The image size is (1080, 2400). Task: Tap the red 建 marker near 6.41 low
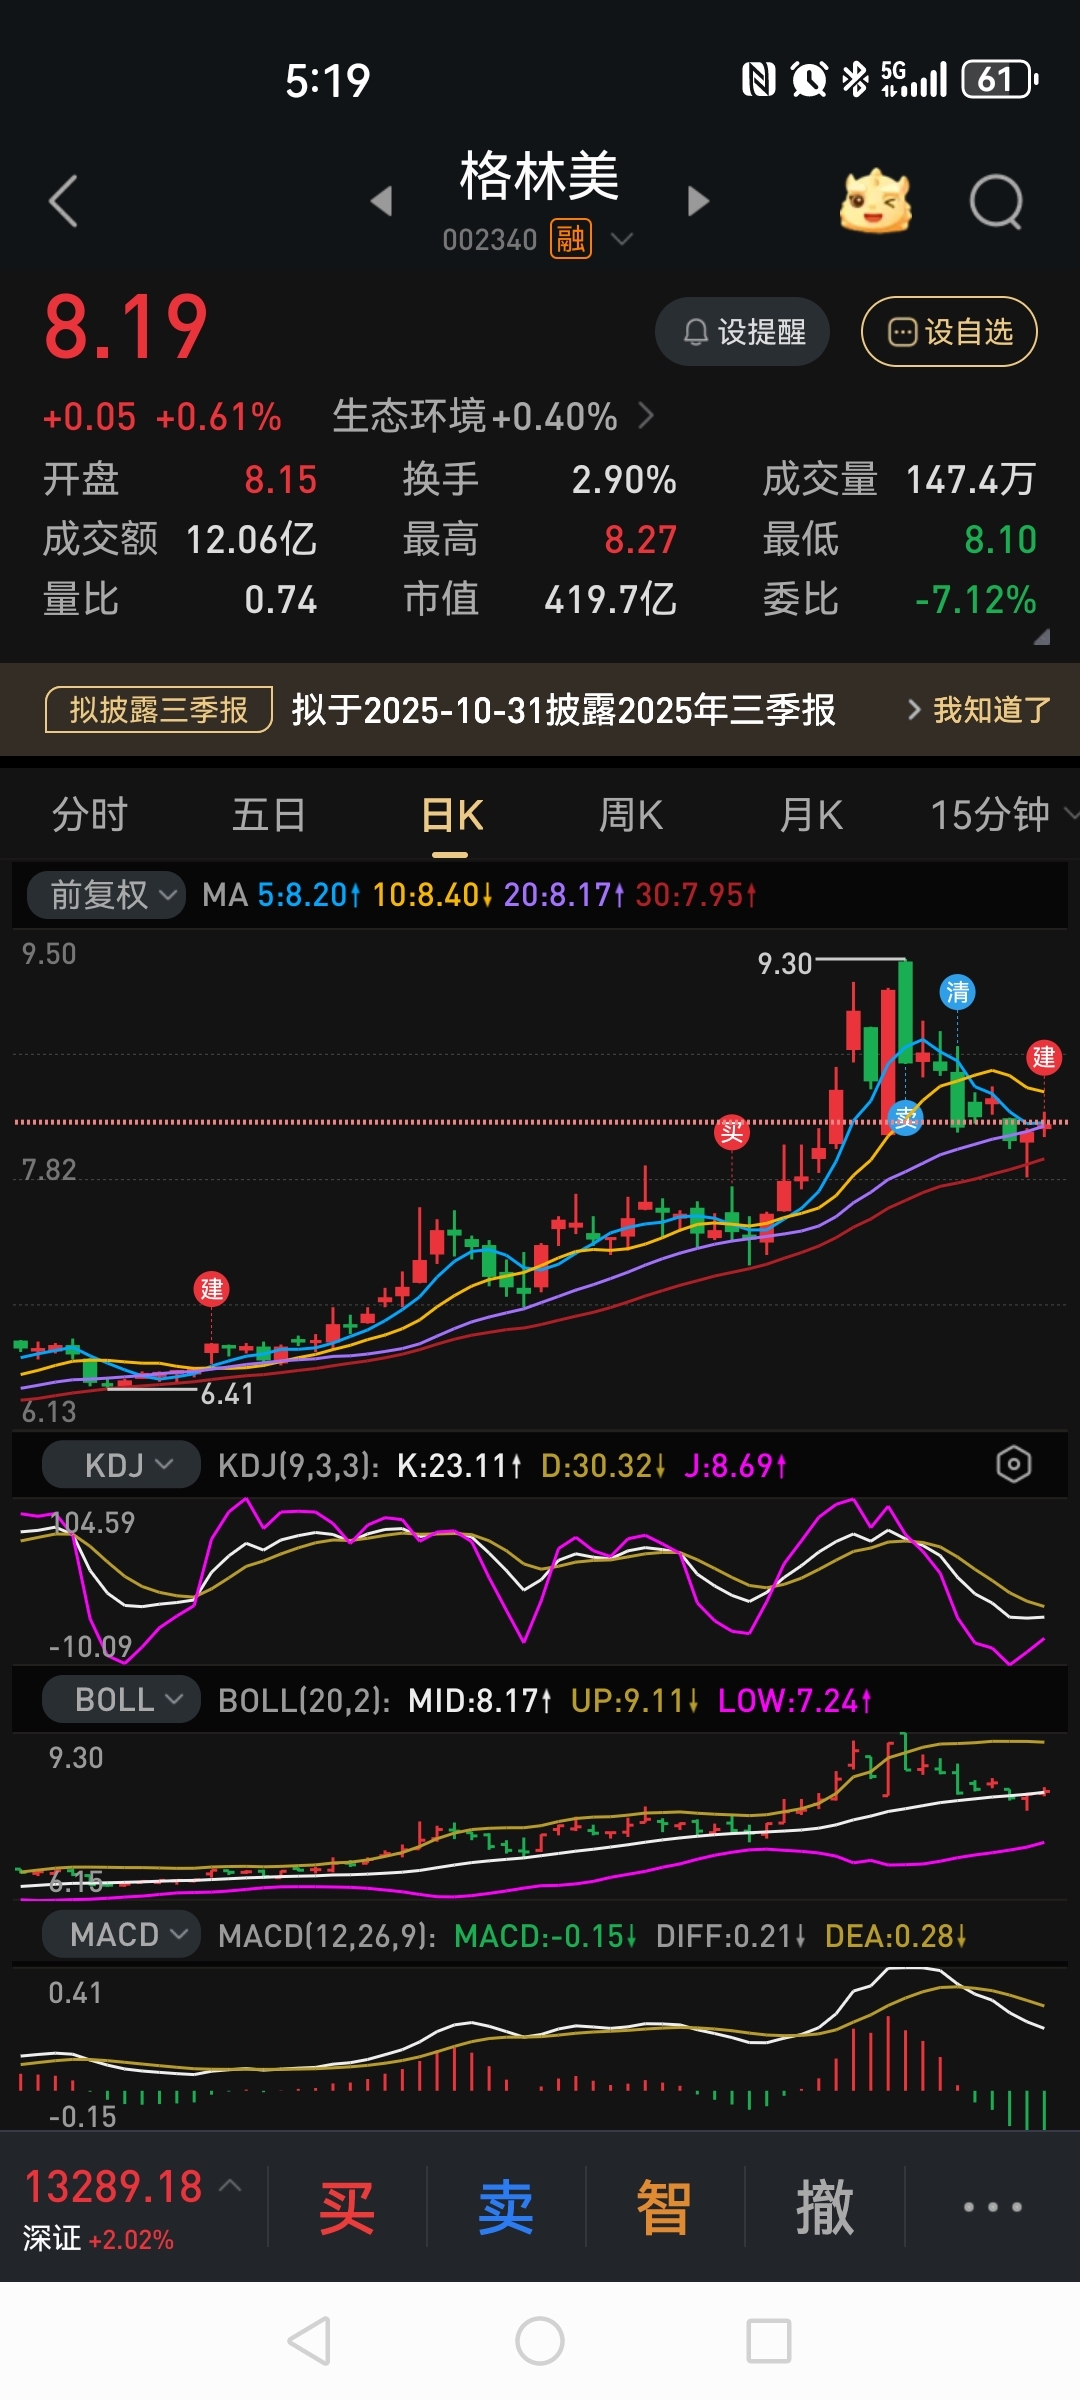211,1289
